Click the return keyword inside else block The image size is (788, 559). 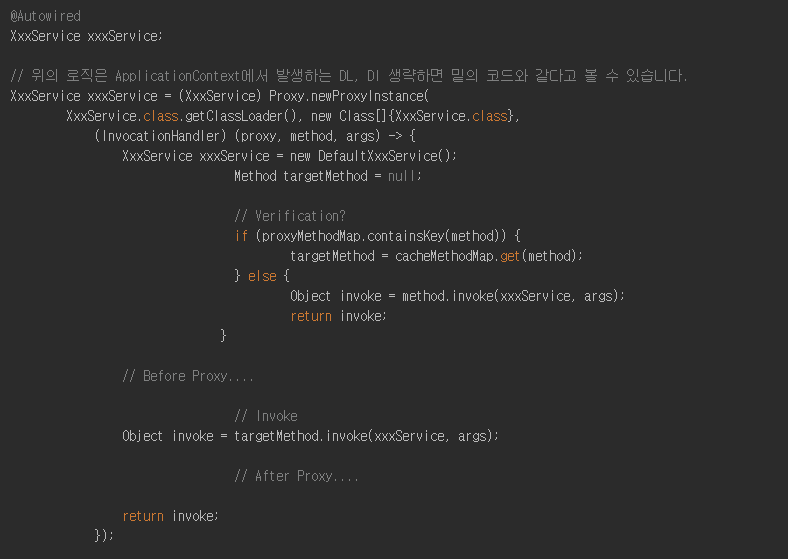tap(311, 316)
